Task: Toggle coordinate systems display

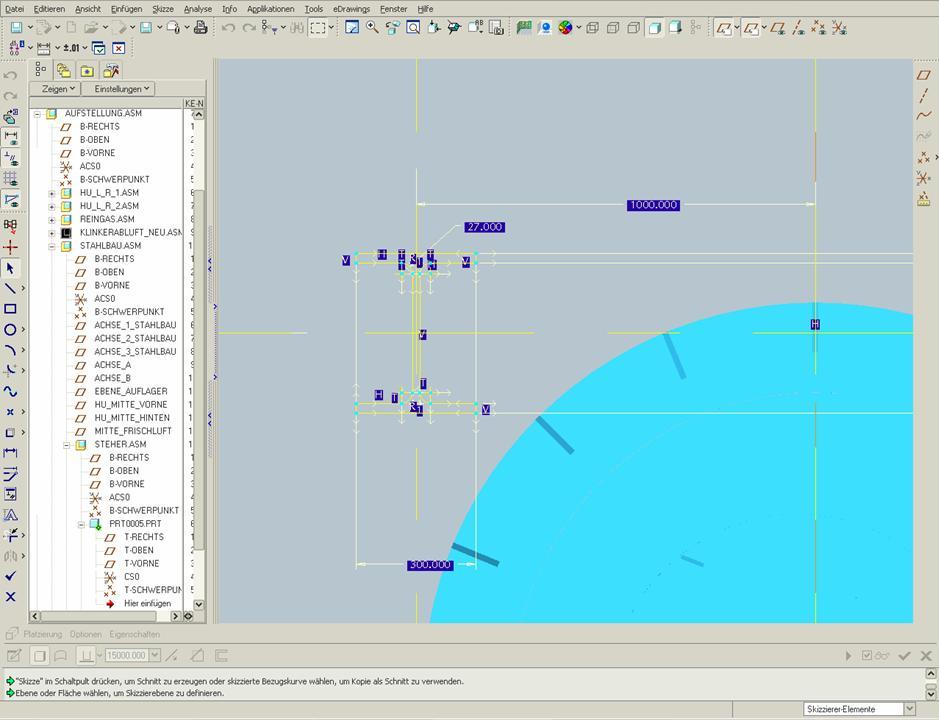Action: (x=839, y=28)
